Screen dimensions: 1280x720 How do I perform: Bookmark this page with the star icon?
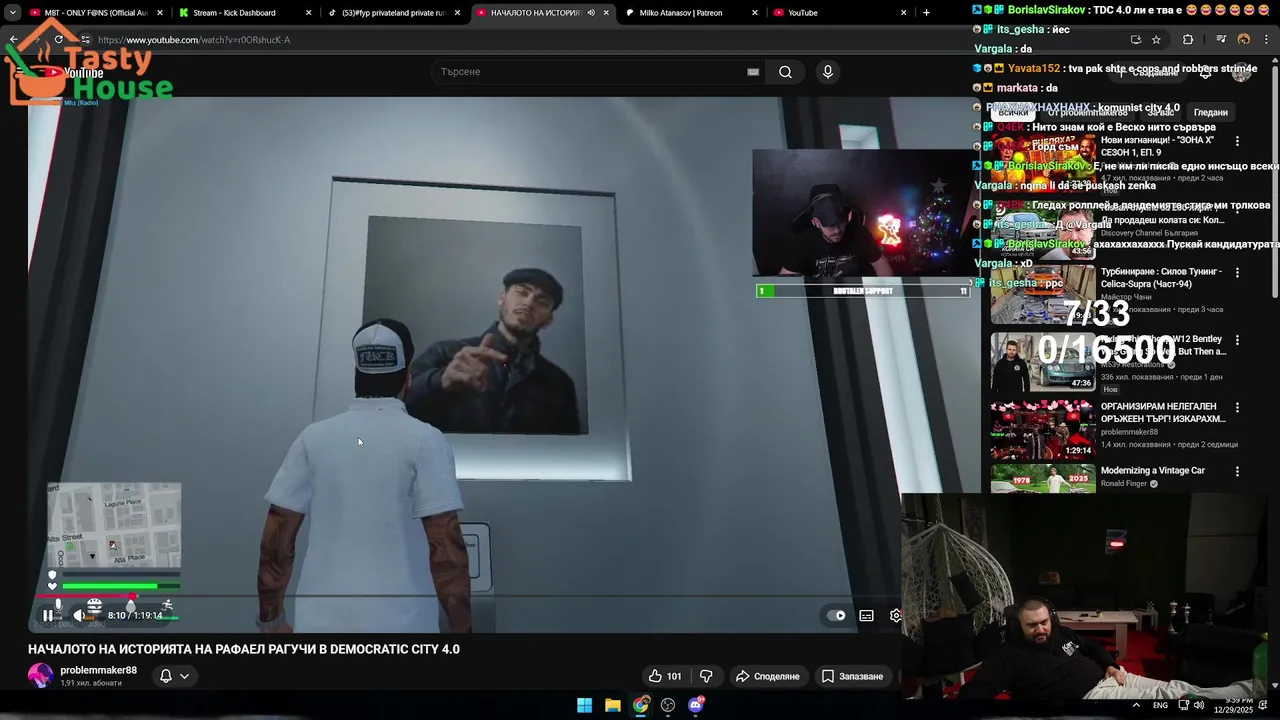1156,40
